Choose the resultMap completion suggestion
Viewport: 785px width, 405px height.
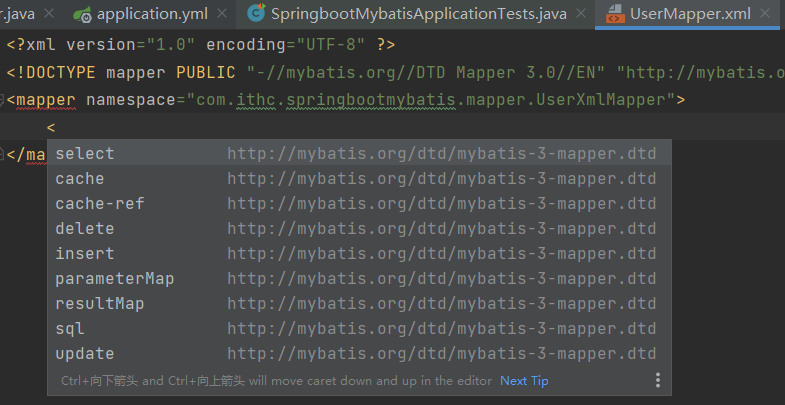[359, 303]
